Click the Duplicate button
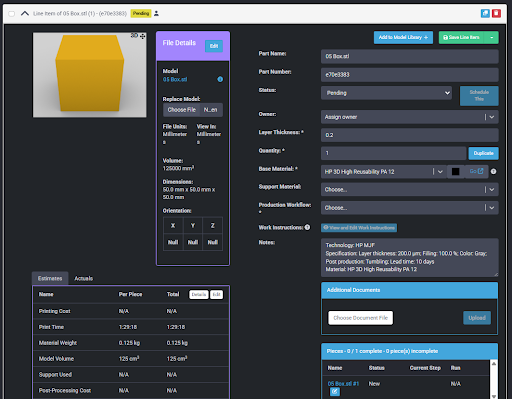Viewport: 512px width, 399px height. pyautogui.click(x=483, y=153)
